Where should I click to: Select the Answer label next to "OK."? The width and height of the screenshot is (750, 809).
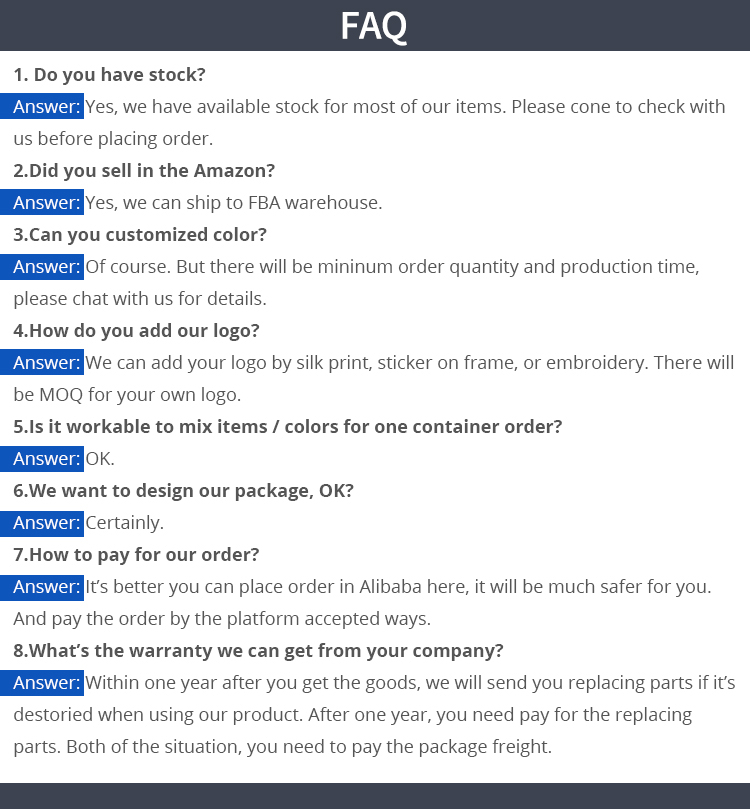(46, 459)
